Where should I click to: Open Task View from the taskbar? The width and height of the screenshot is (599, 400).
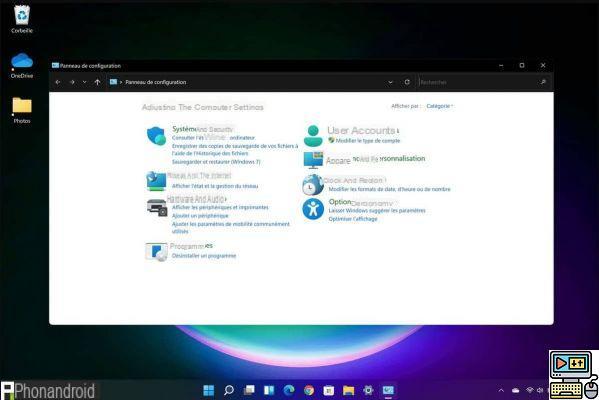coord(249,390)
